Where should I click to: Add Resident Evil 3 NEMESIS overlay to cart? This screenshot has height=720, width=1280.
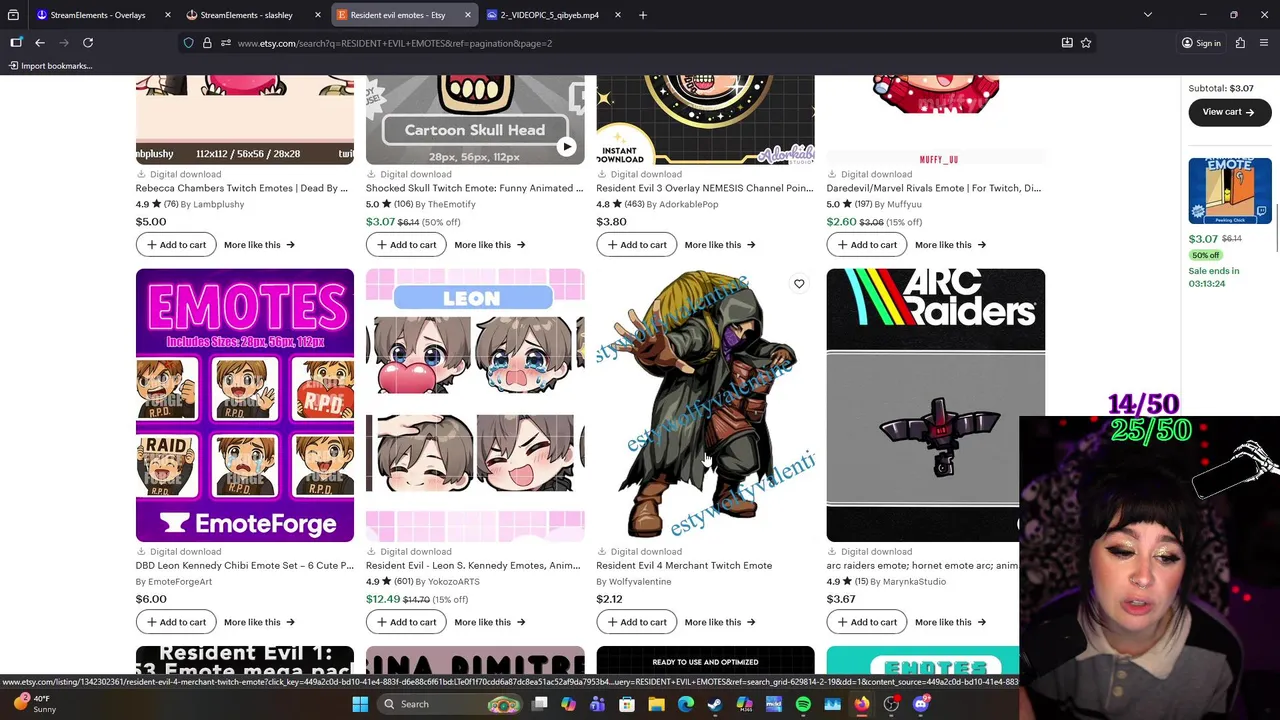coord(636,245)
